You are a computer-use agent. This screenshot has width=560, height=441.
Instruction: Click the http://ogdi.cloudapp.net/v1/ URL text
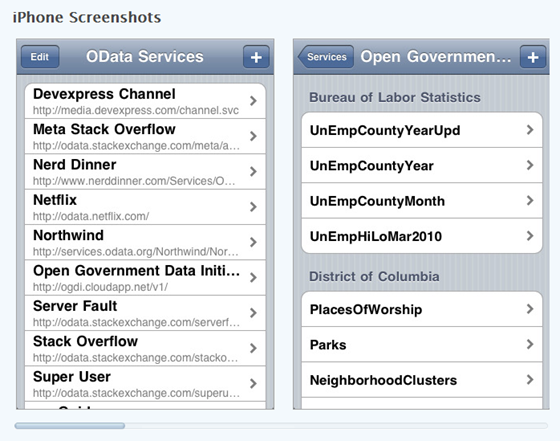(x=100, y=287)
